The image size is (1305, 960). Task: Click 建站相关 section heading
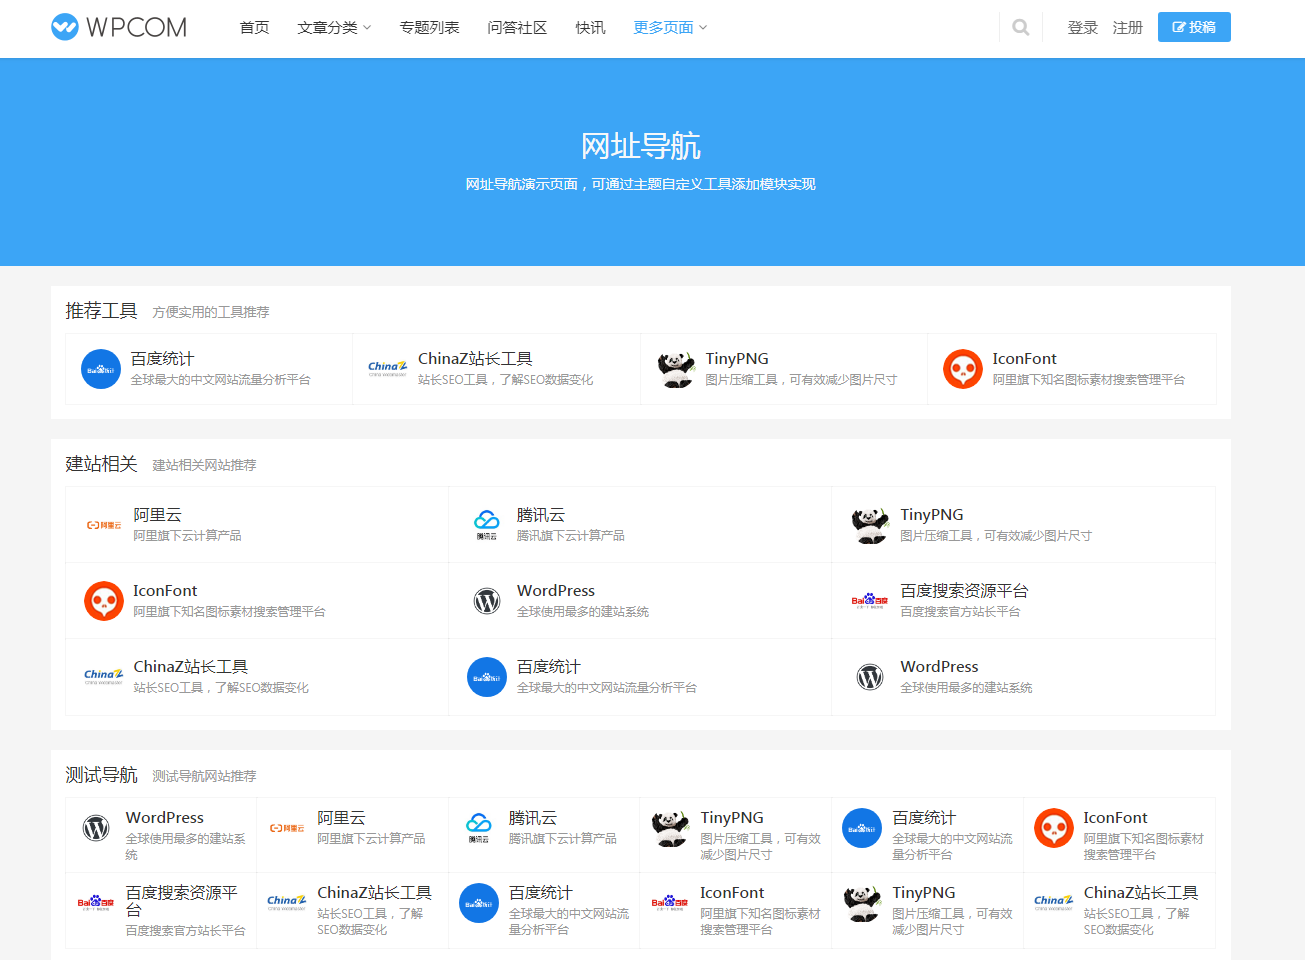coord(101,464)
